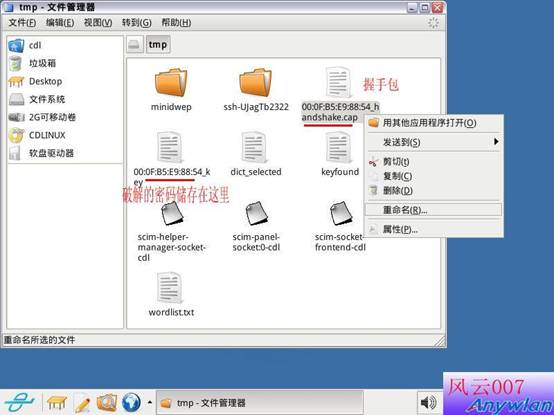Open the 帮助(H) menu
Screen dimensions: 554x415
click(x=176, y=23)
